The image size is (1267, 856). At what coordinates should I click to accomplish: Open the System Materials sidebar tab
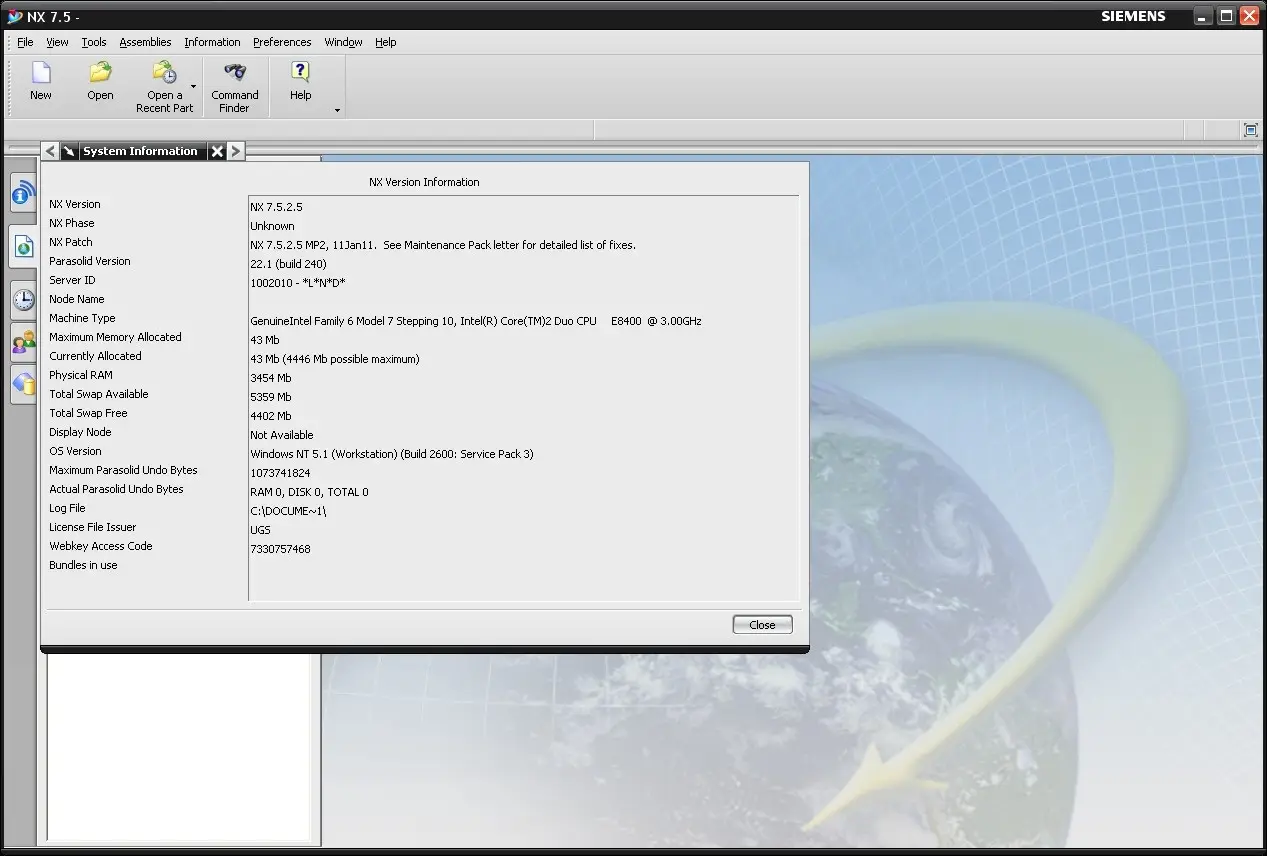[x=23, y=383]
